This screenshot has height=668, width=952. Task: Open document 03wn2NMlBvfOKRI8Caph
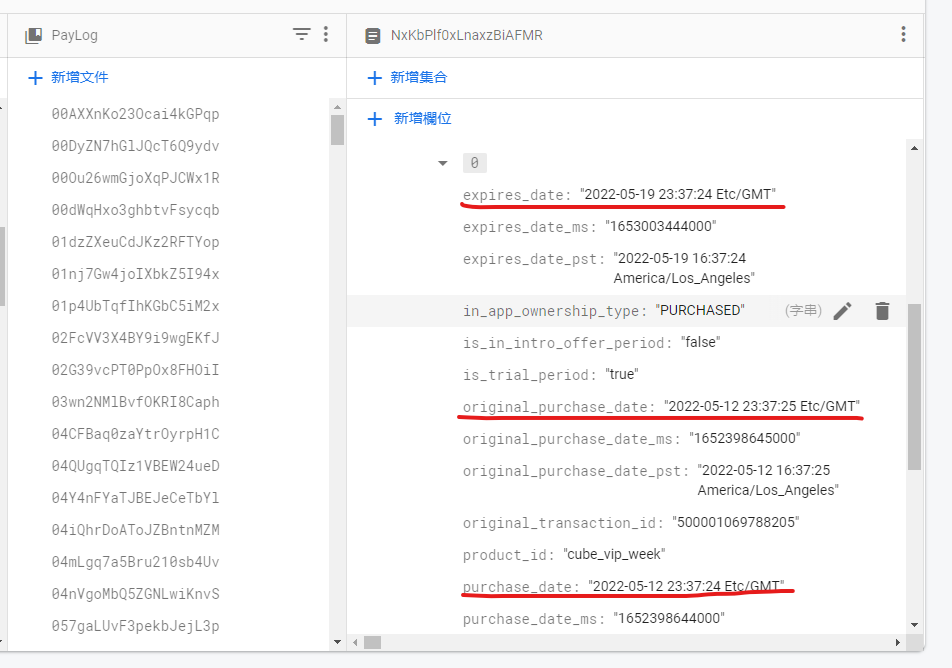[x=135, y=402]
